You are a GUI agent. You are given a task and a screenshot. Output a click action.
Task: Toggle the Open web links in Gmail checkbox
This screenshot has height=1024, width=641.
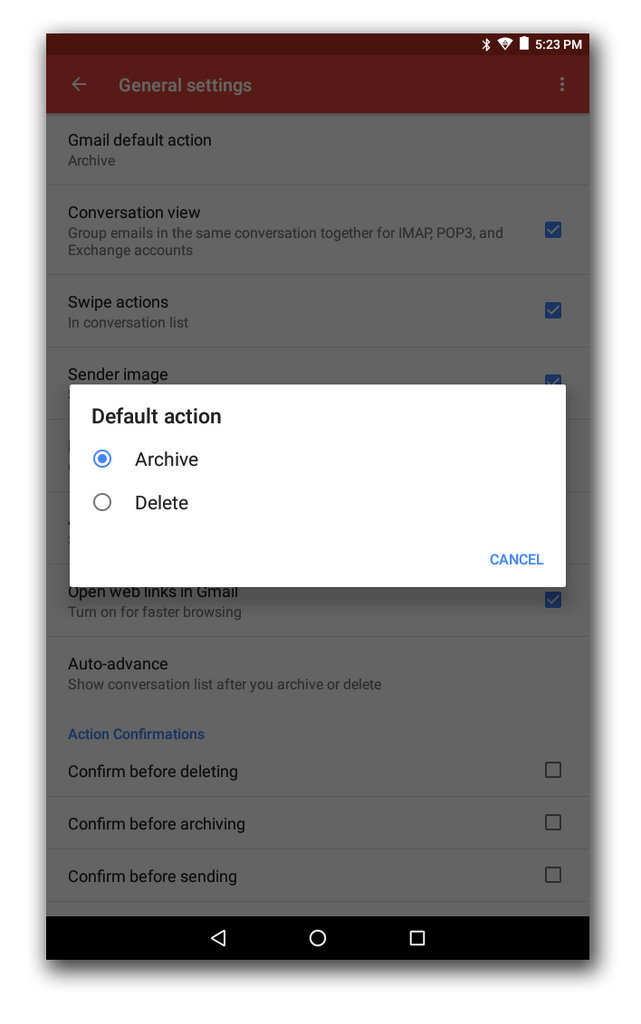(553, 600)
